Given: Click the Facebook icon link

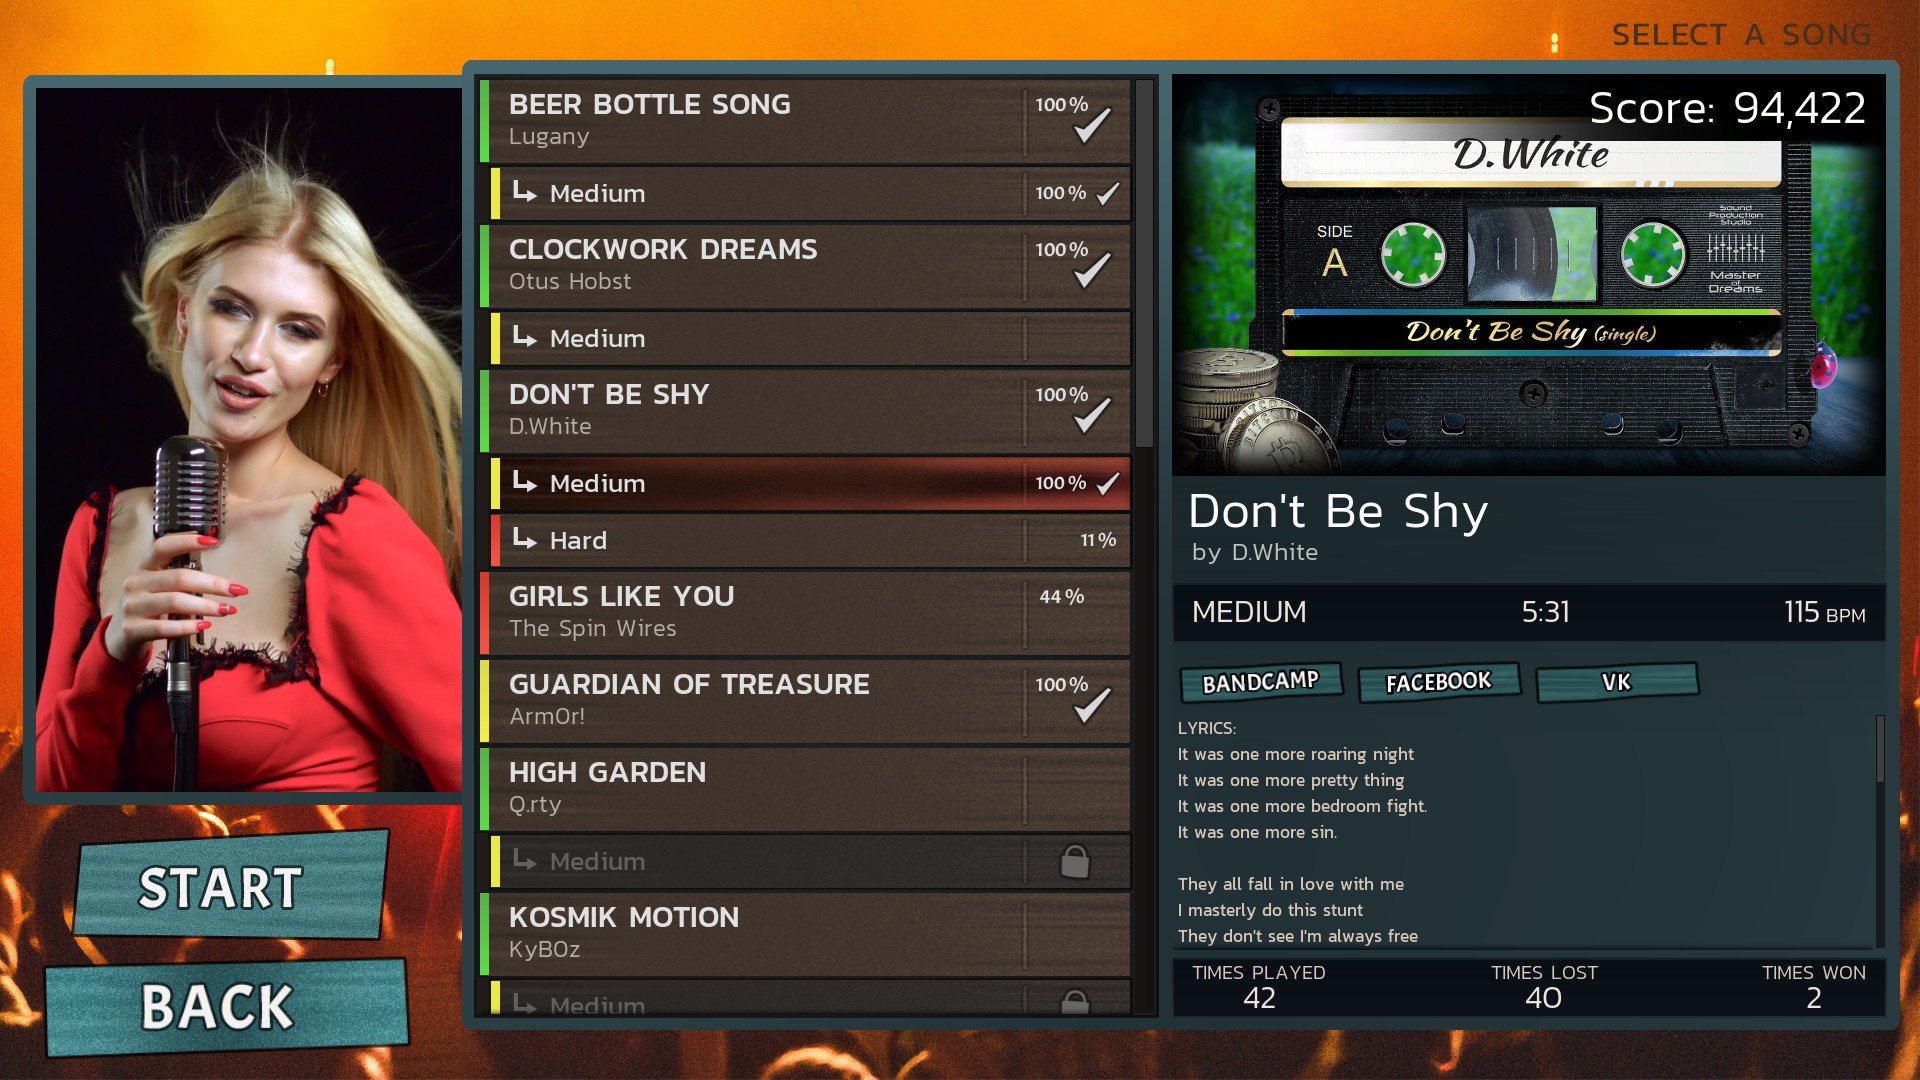Looking at the screenshot, I should 1435,680.
